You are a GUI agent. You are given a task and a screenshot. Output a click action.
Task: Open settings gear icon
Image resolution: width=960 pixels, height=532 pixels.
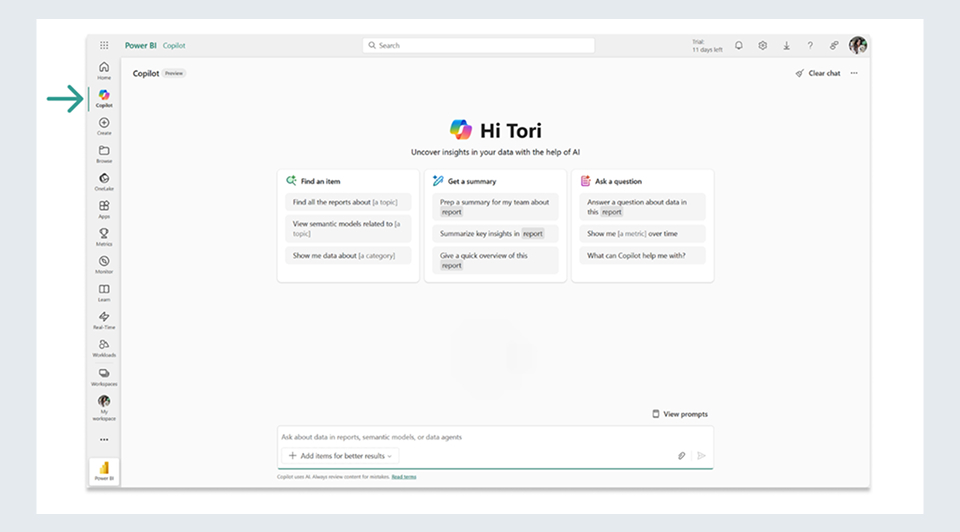[x=763, y=45]
